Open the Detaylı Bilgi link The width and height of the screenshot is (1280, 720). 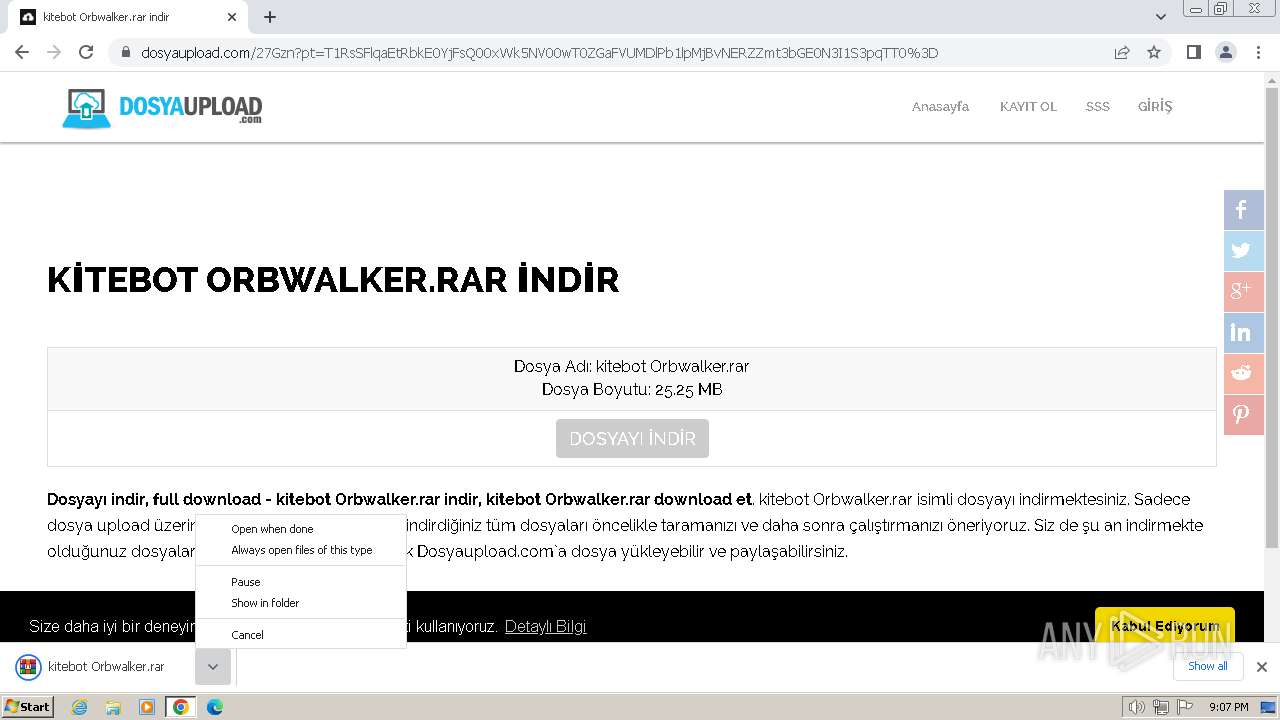(545, 626)
